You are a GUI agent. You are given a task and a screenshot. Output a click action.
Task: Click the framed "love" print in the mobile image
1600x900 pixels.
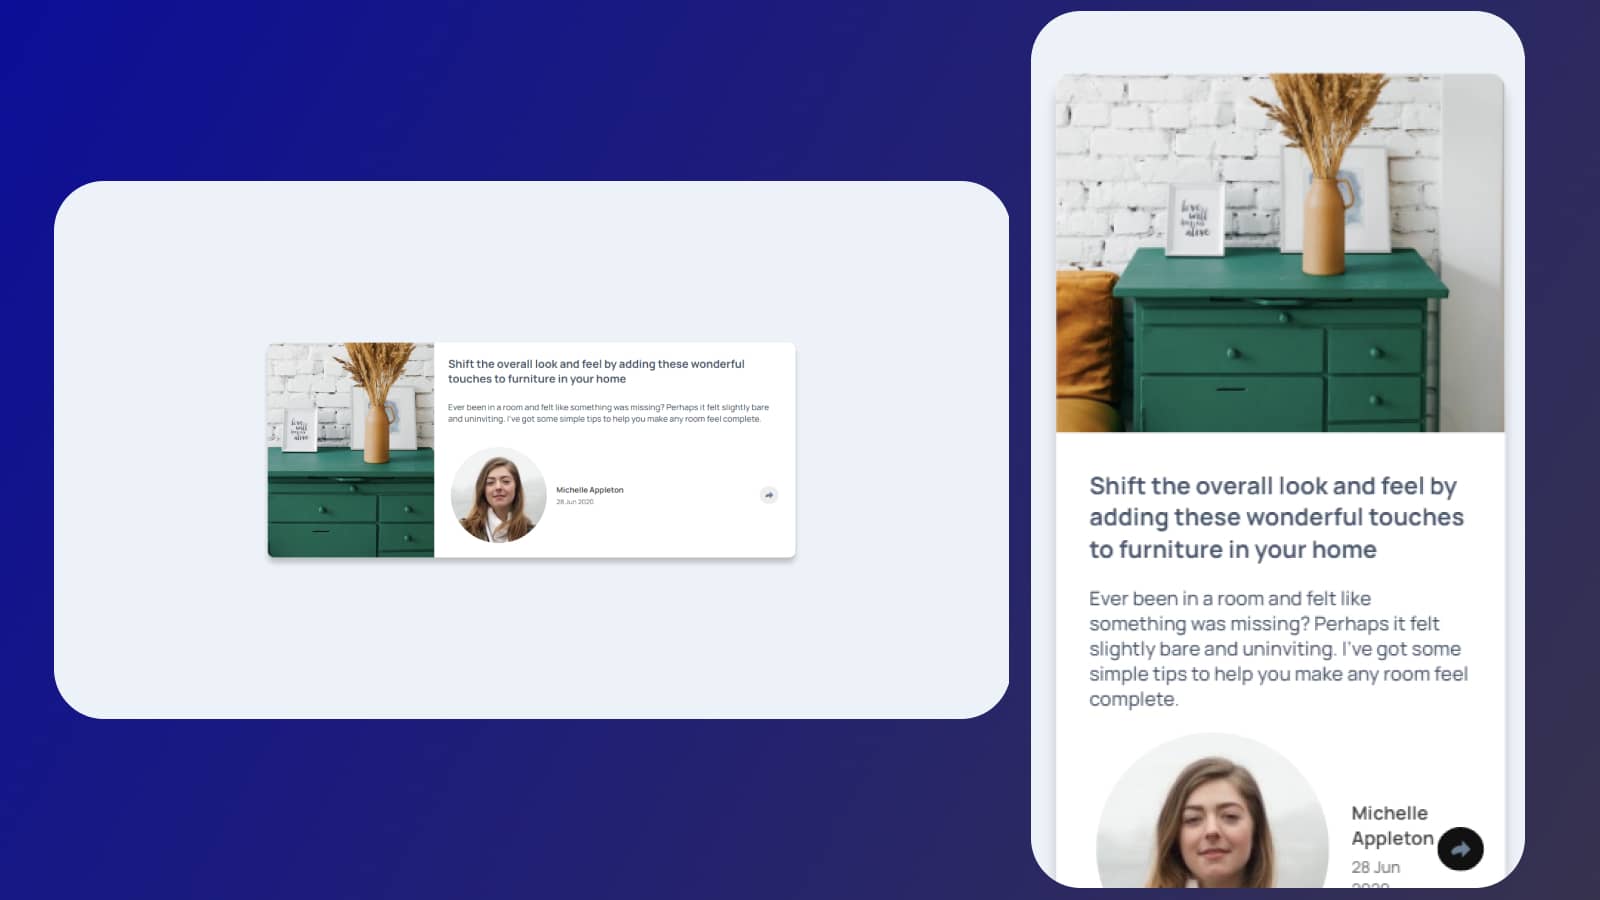pyautogui.click(x=1195, y=218)
